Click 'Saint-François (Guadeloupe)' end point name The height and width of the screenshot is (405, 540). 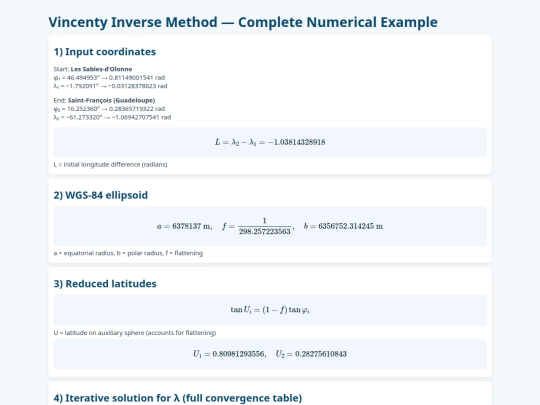[x=111, y=100]
